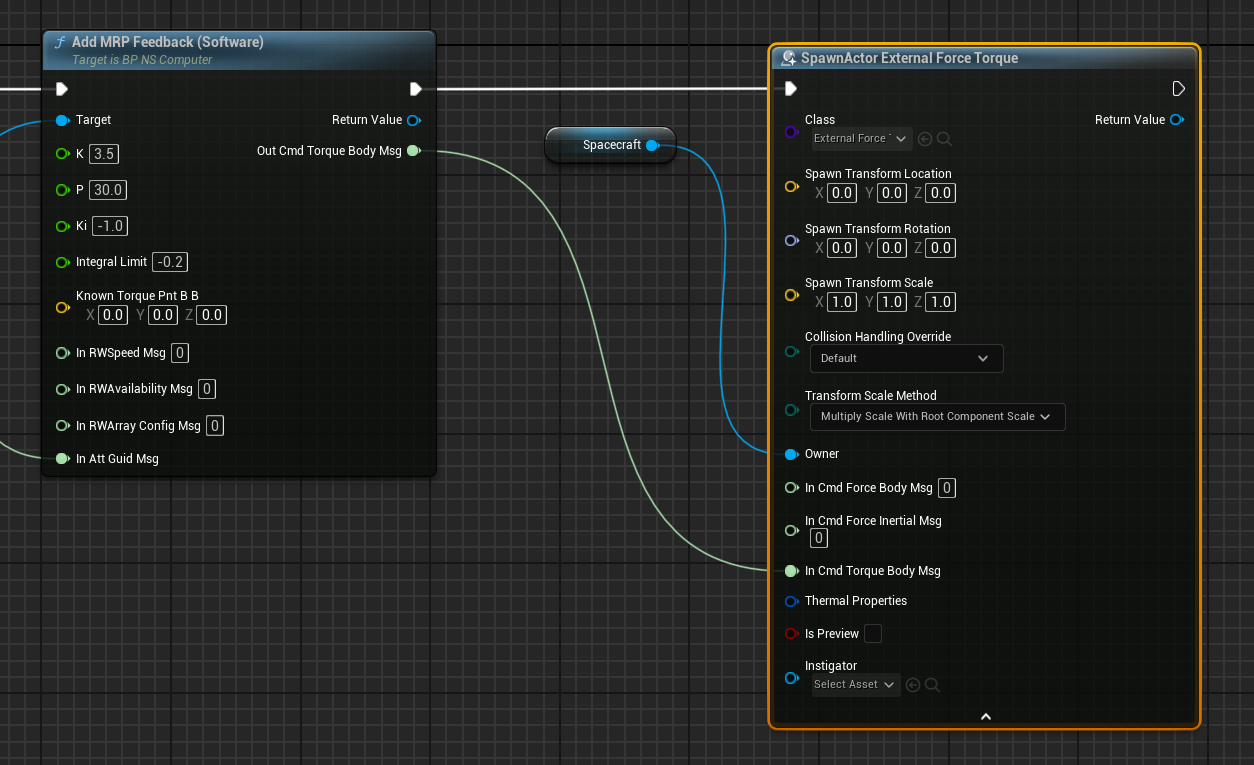Screen dimensions: 1254x765
Task: Select the Spacecraft variable node
Action: [x=610, y=145]
